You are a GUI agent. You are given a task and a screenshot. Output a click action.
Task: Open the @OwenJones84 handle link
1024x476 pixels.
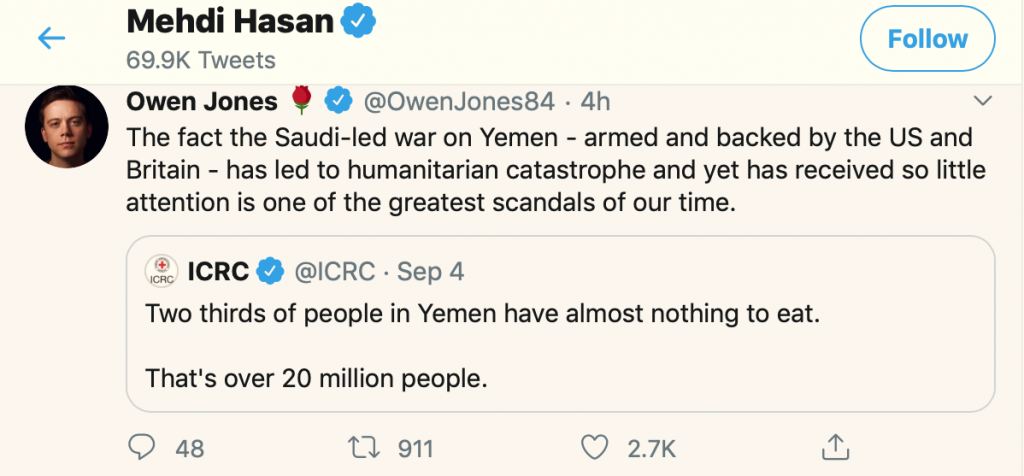456,101
